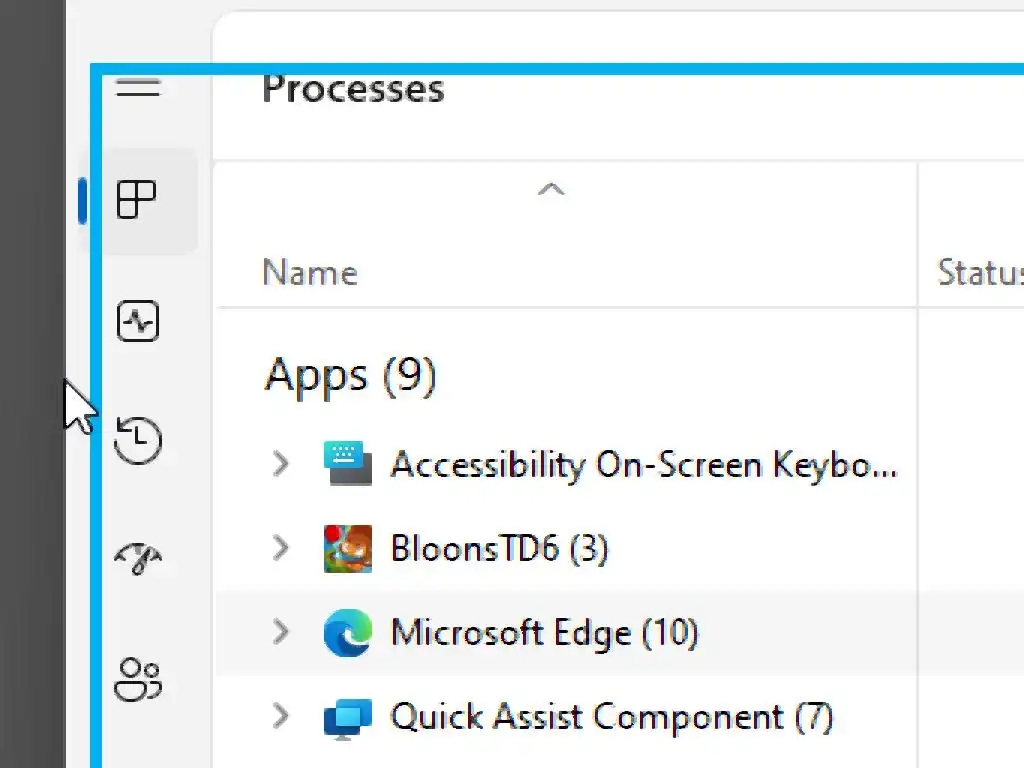Click the sort arrow above Name

click(x=551, y=189)
